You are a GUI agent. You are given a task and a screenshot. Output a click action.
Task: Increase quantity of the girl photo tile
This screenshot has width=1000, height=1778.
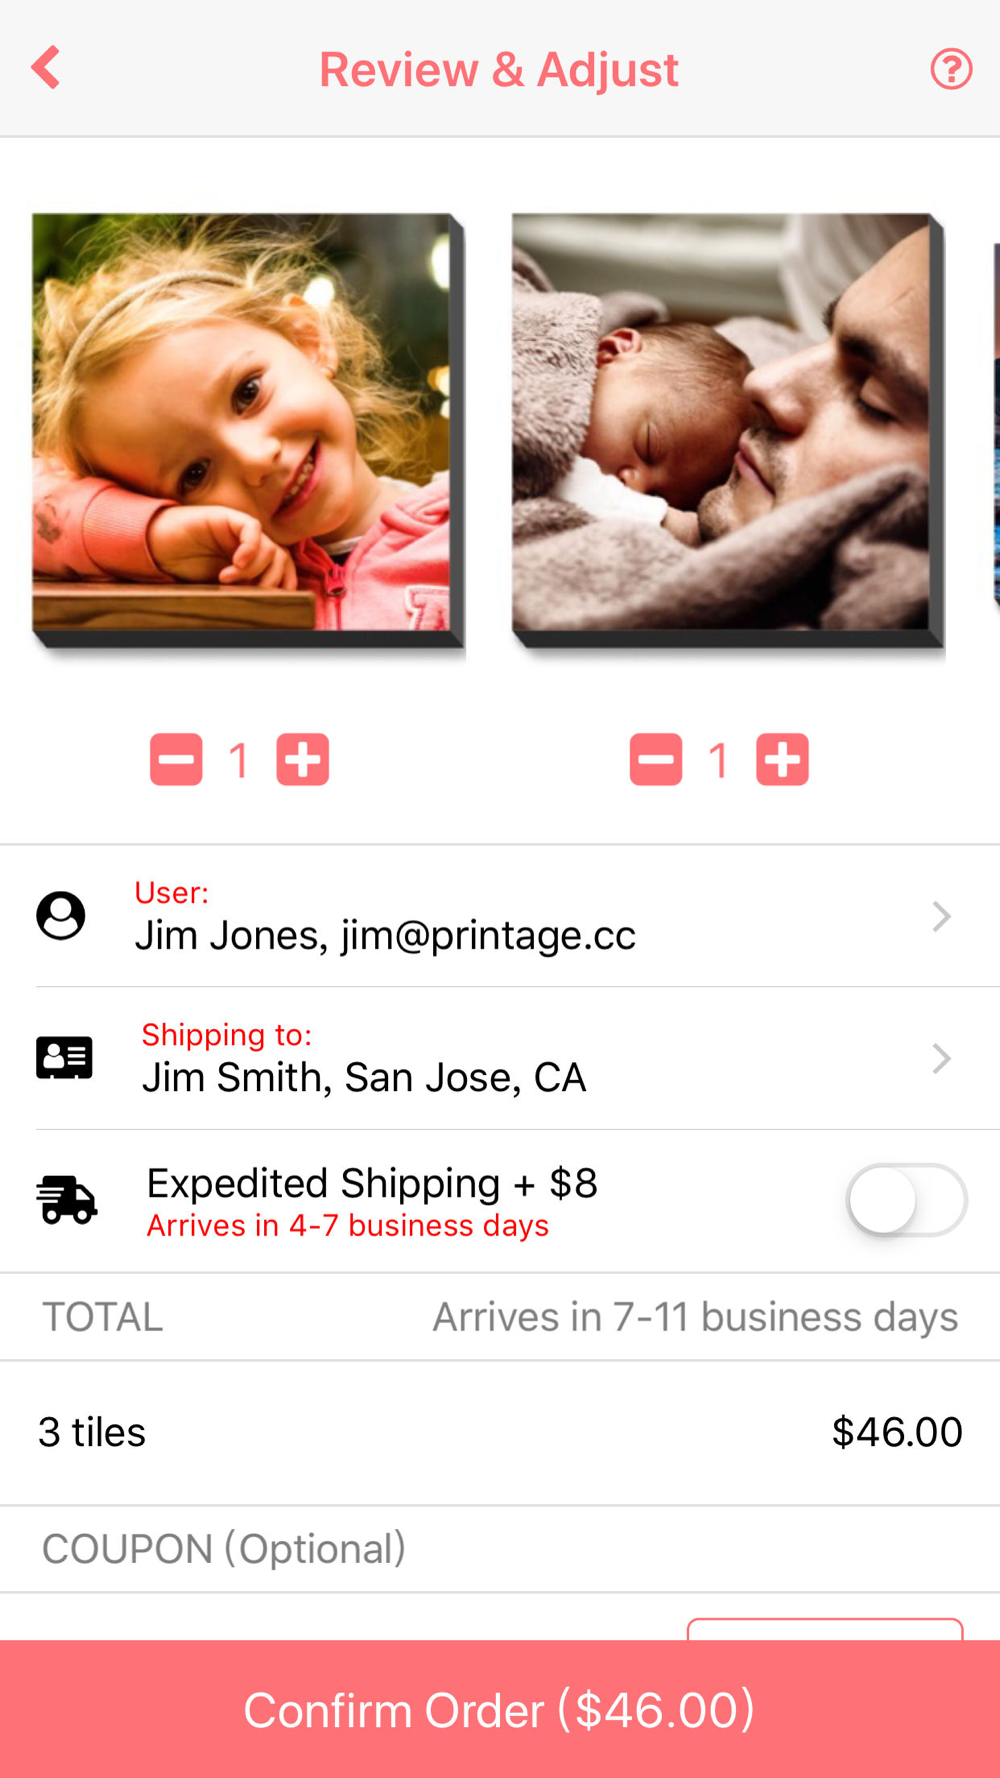click(303, 760)
